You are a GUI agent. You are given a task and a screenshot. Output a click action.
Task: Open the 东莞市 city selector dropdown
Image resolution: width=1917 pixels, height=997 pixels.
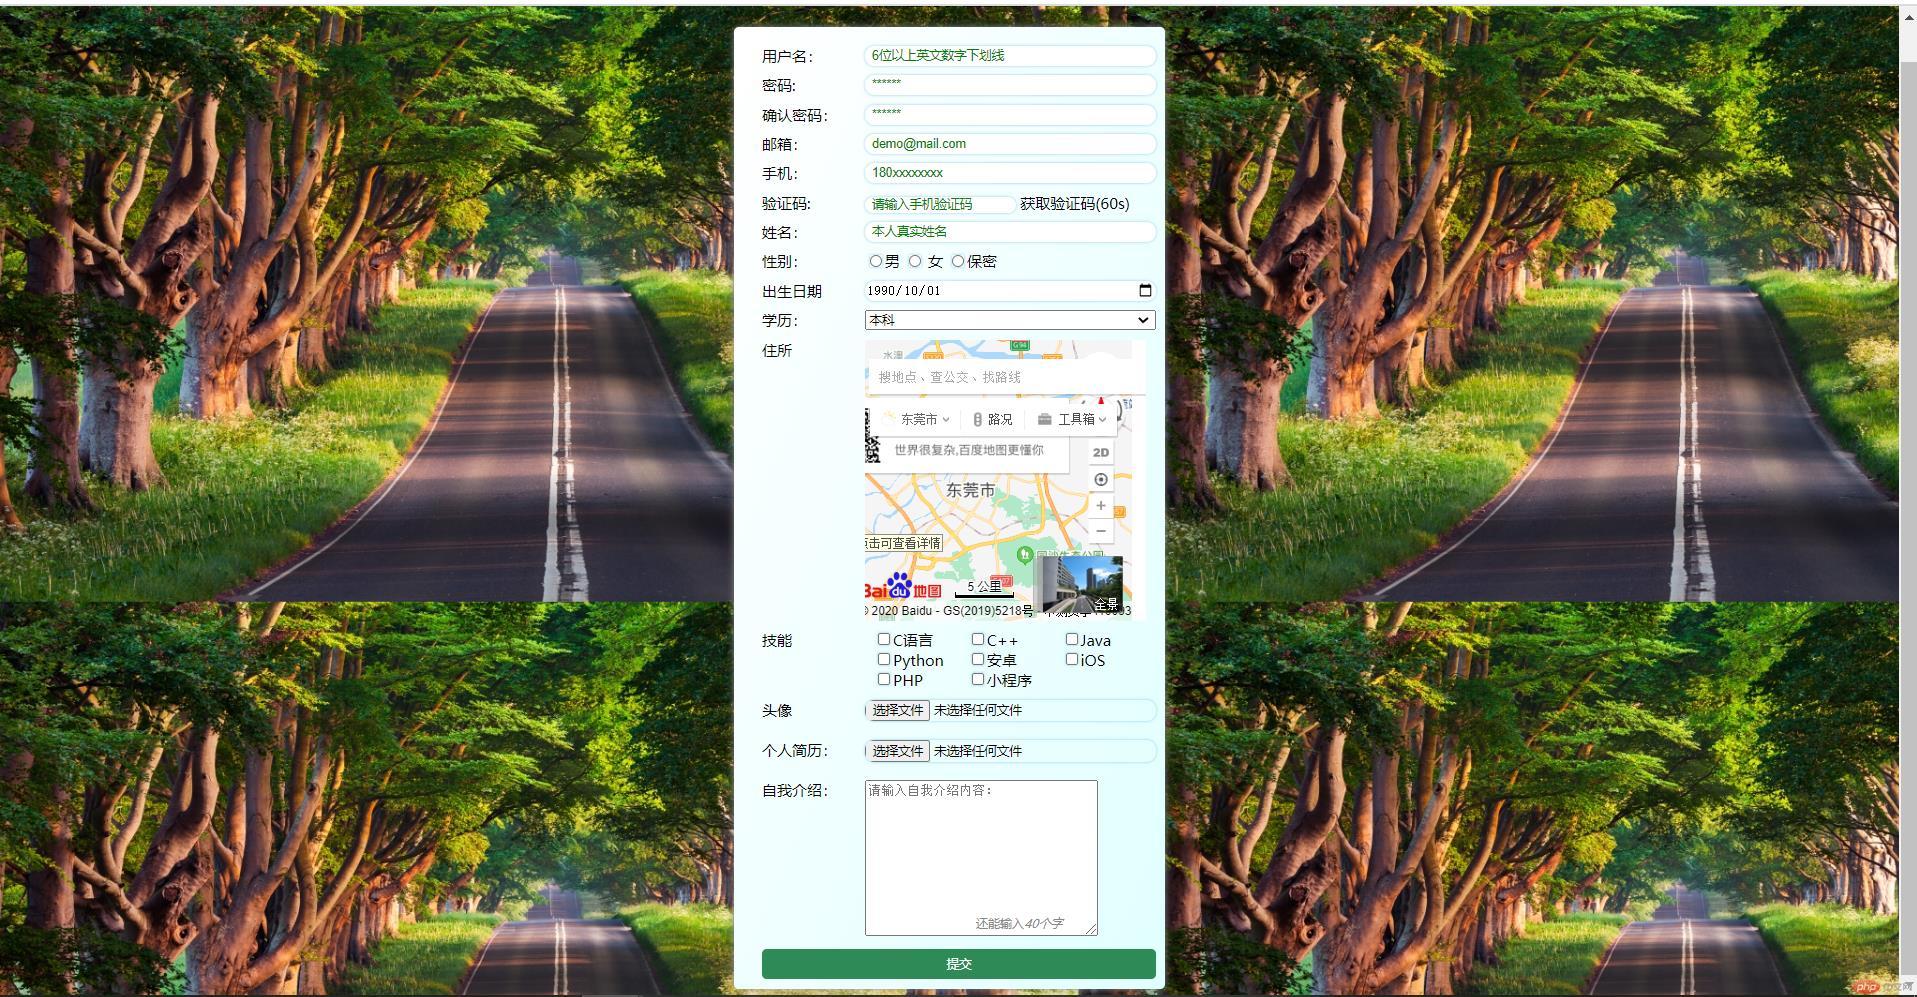coord(917,419)
